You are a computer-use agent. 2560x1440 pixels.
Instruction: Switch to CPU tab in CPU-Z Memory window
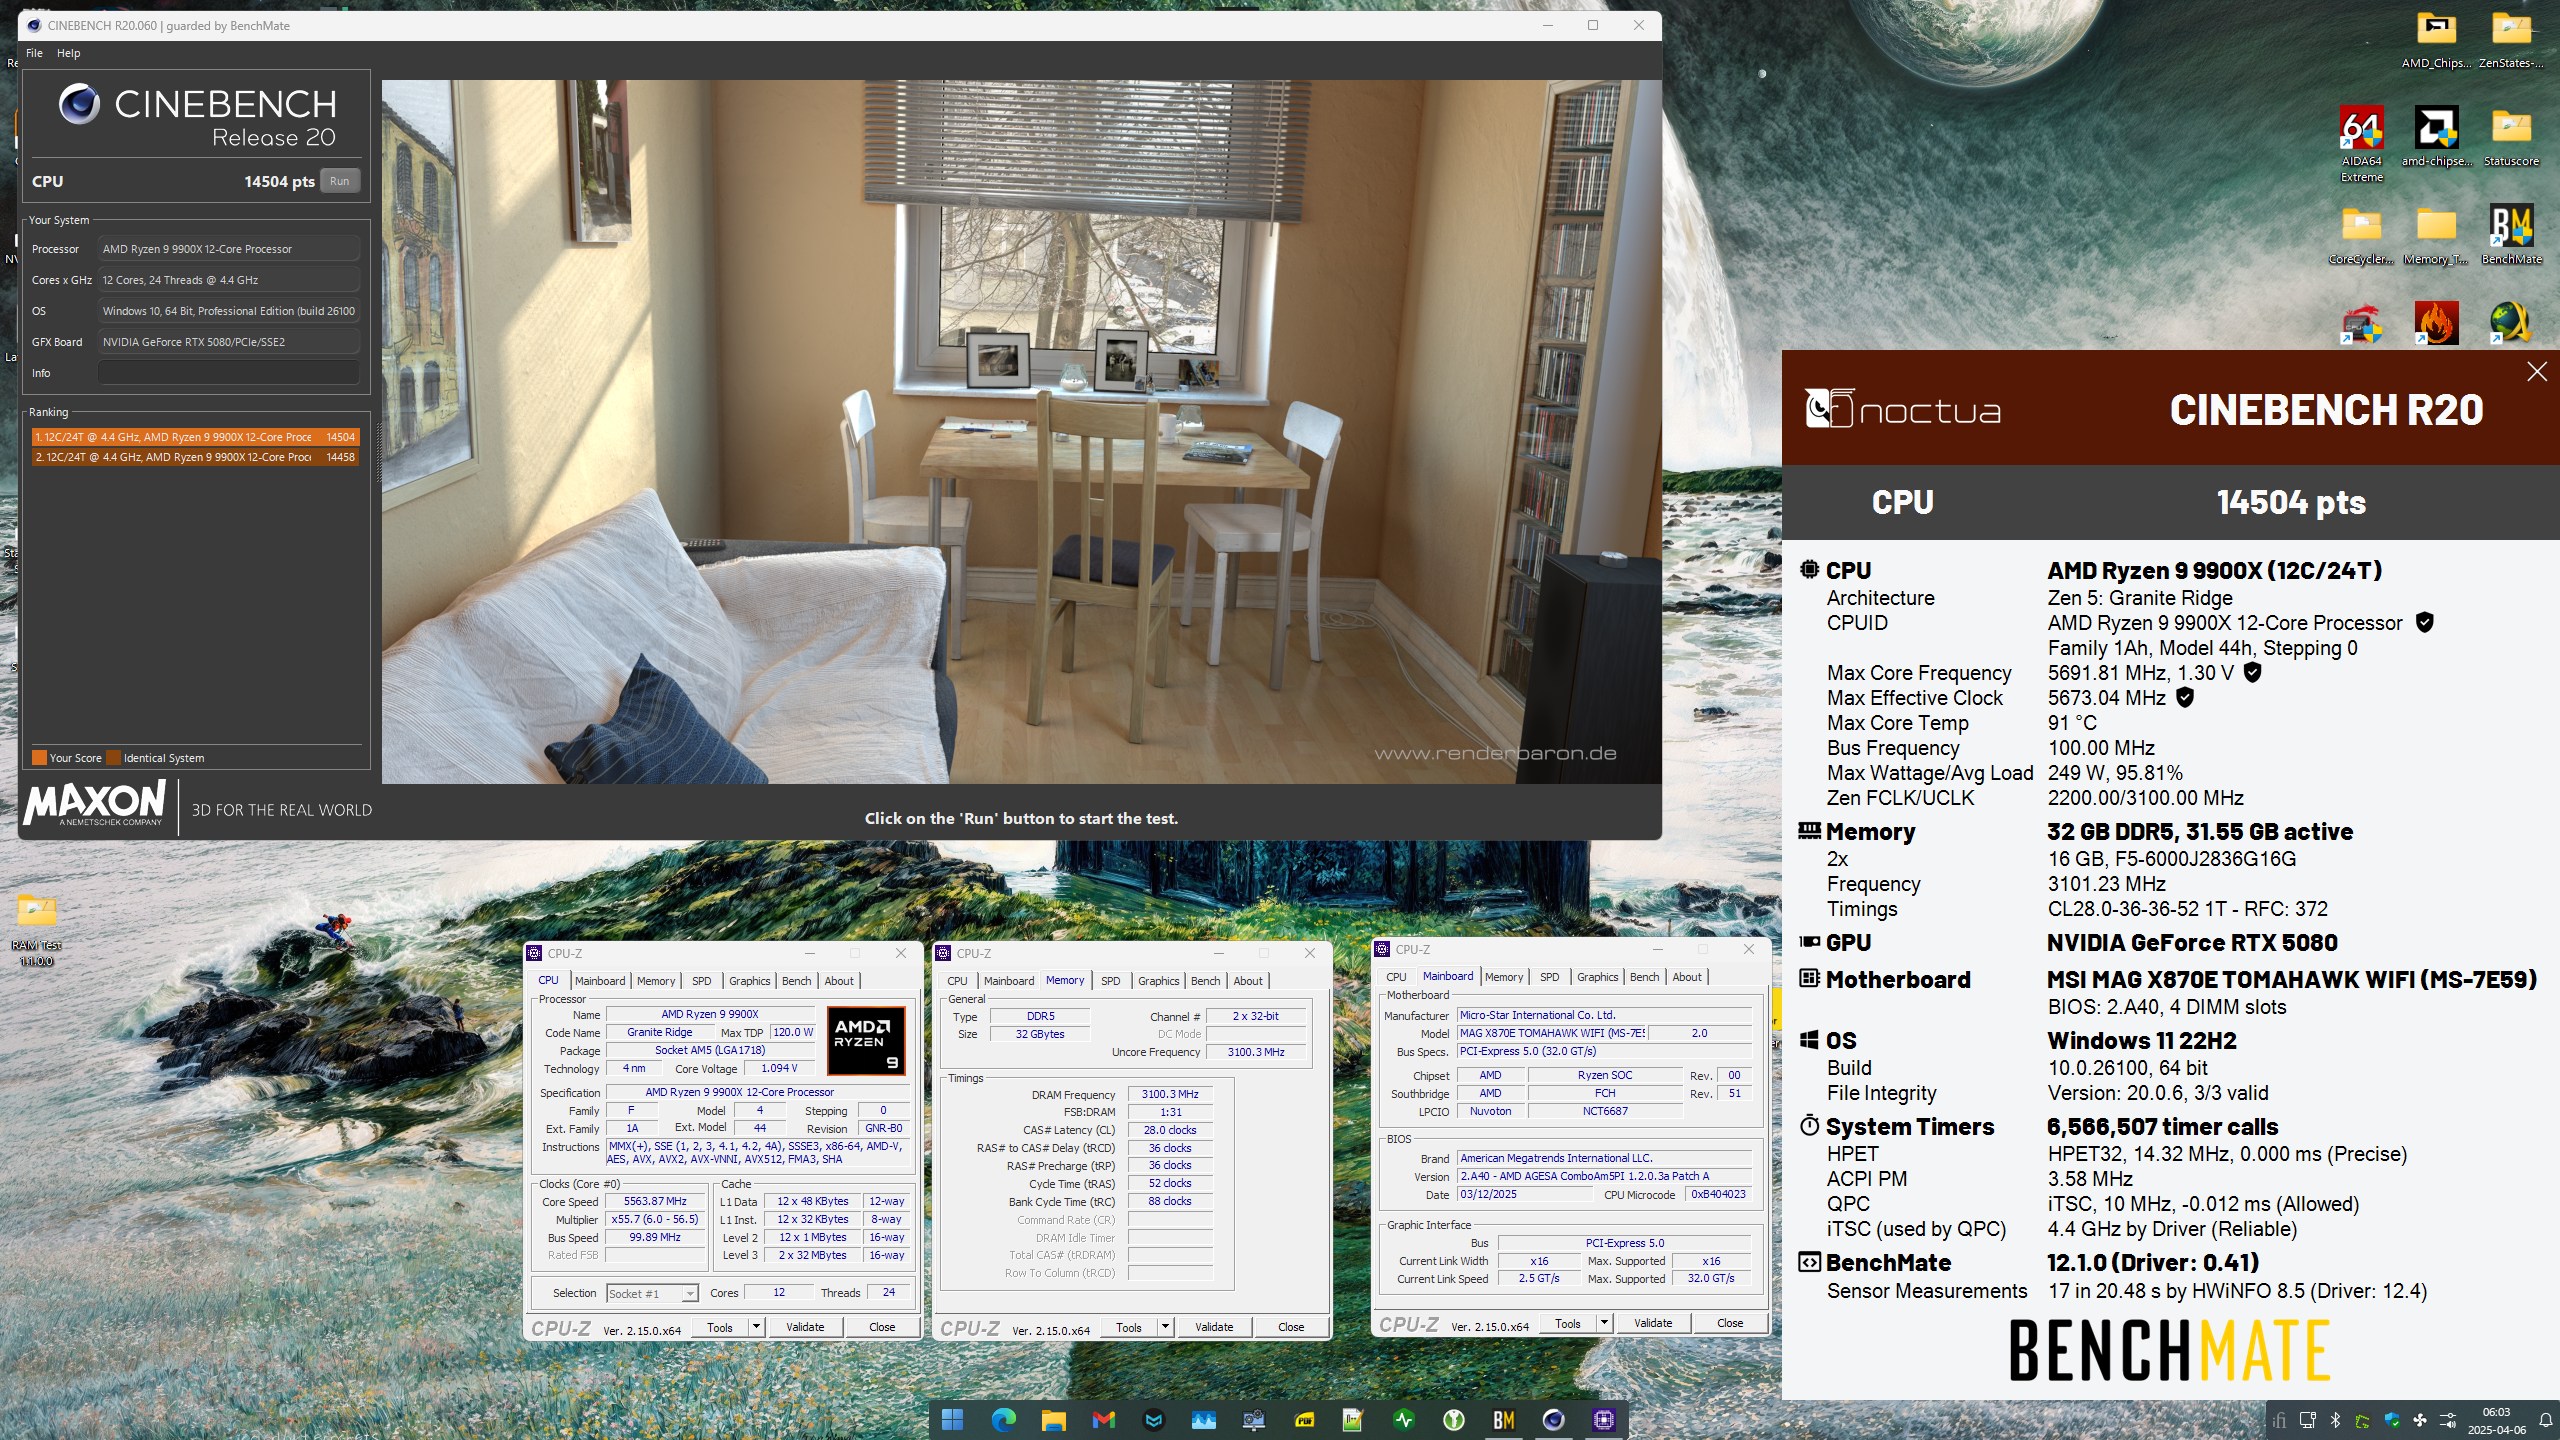957,981
